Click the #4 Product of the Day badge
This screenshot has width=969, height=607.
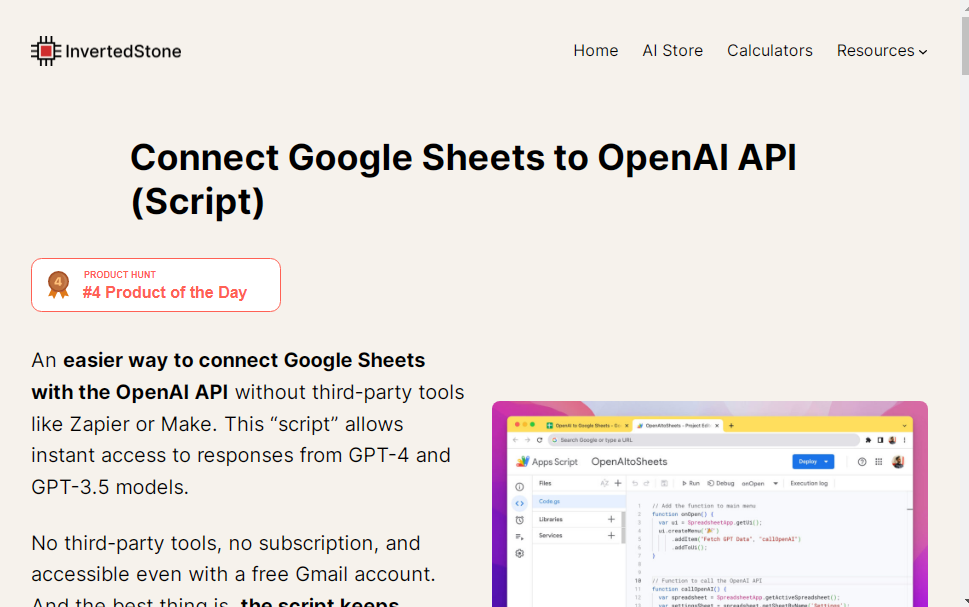(155, 284)
